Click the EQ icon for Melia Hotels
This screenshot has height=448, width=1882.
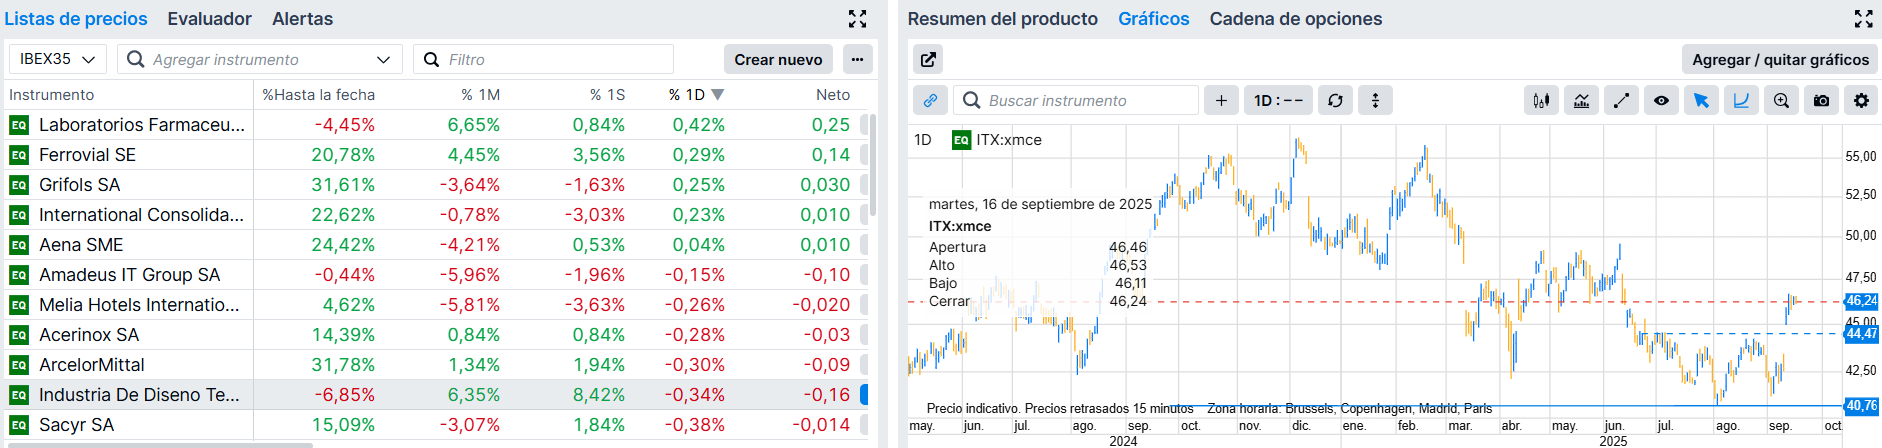[19, 305]
